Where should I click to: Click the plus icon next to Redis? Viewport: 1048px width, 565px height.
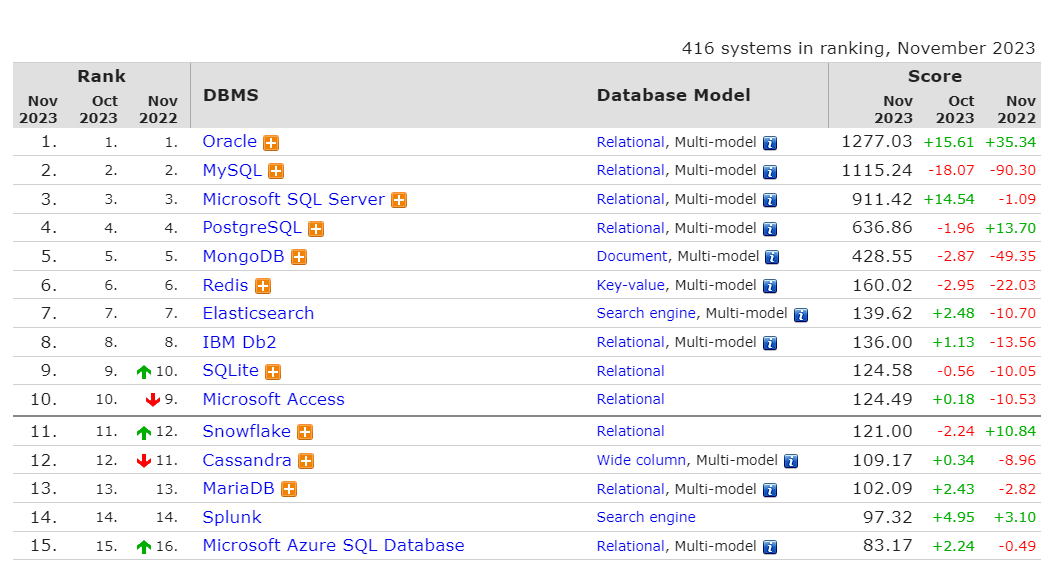263,287
